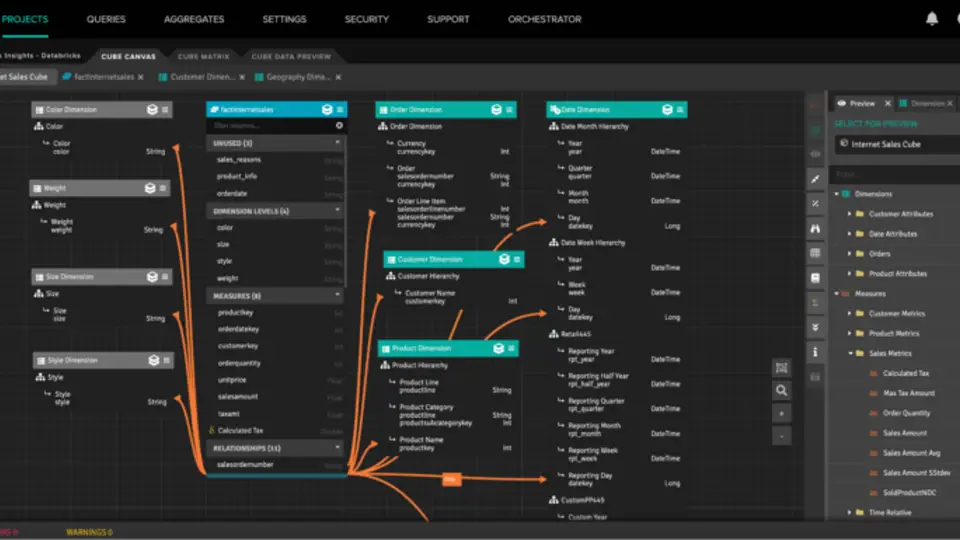Open the SETTINGS menu

284,19
